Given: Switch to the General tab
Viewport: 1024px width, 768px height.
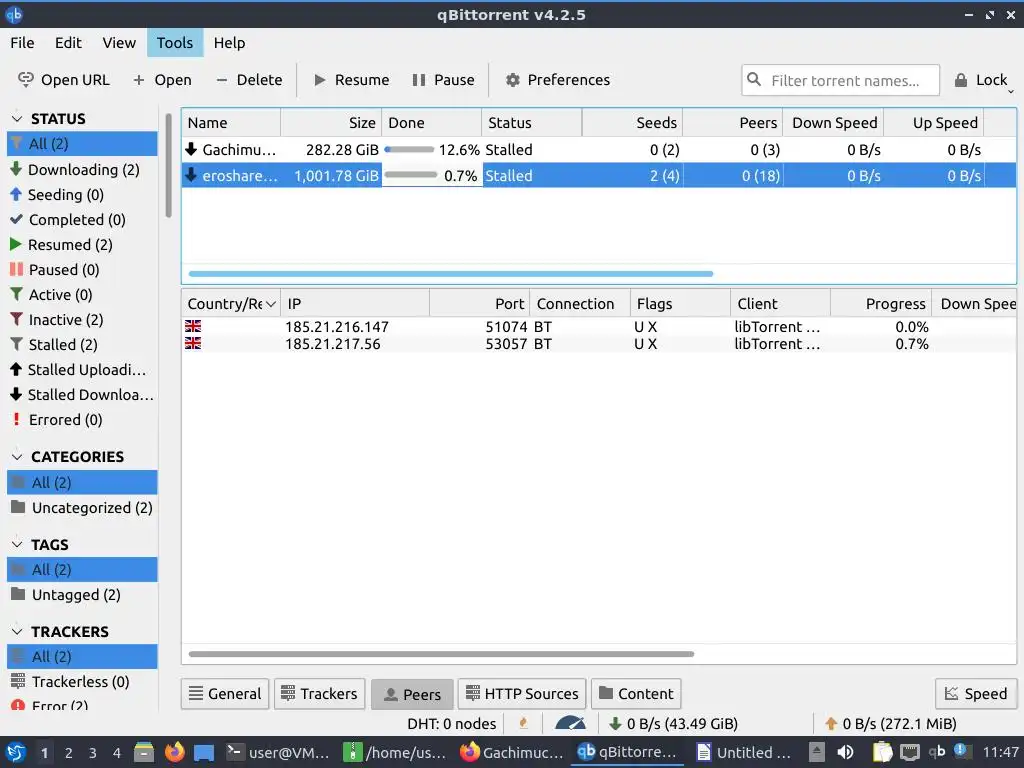Looking at the screenshot, I should pos(225,694).
